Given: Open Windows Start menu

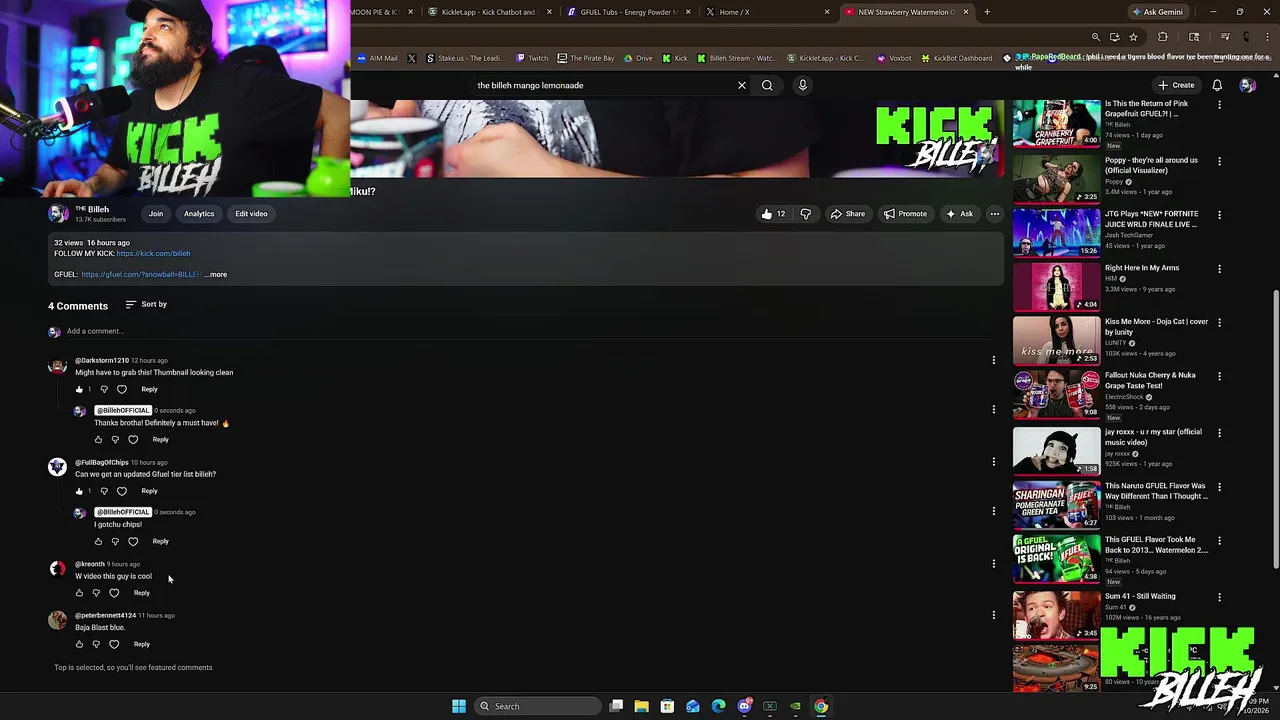Looking at the screenshot, I should pyautogui.click(x=458, y=706).
